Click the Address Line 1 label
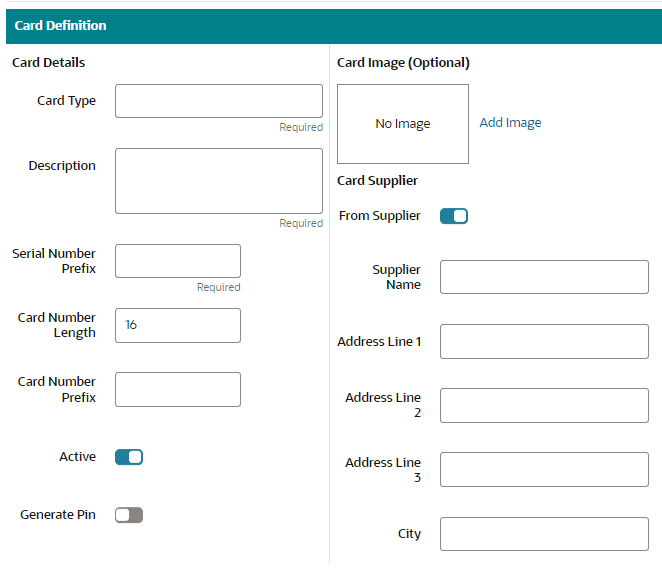 379,341
